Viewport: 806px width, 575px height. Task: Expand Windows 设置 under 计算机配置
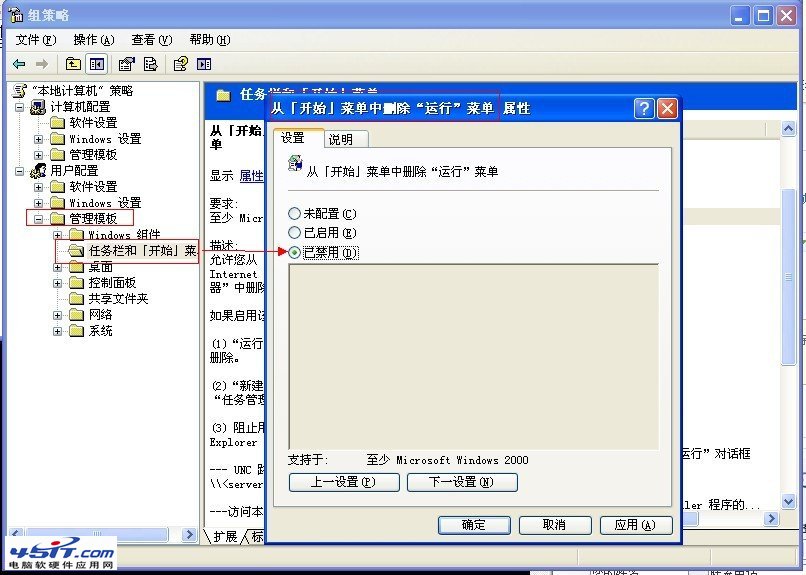[39, 139]
